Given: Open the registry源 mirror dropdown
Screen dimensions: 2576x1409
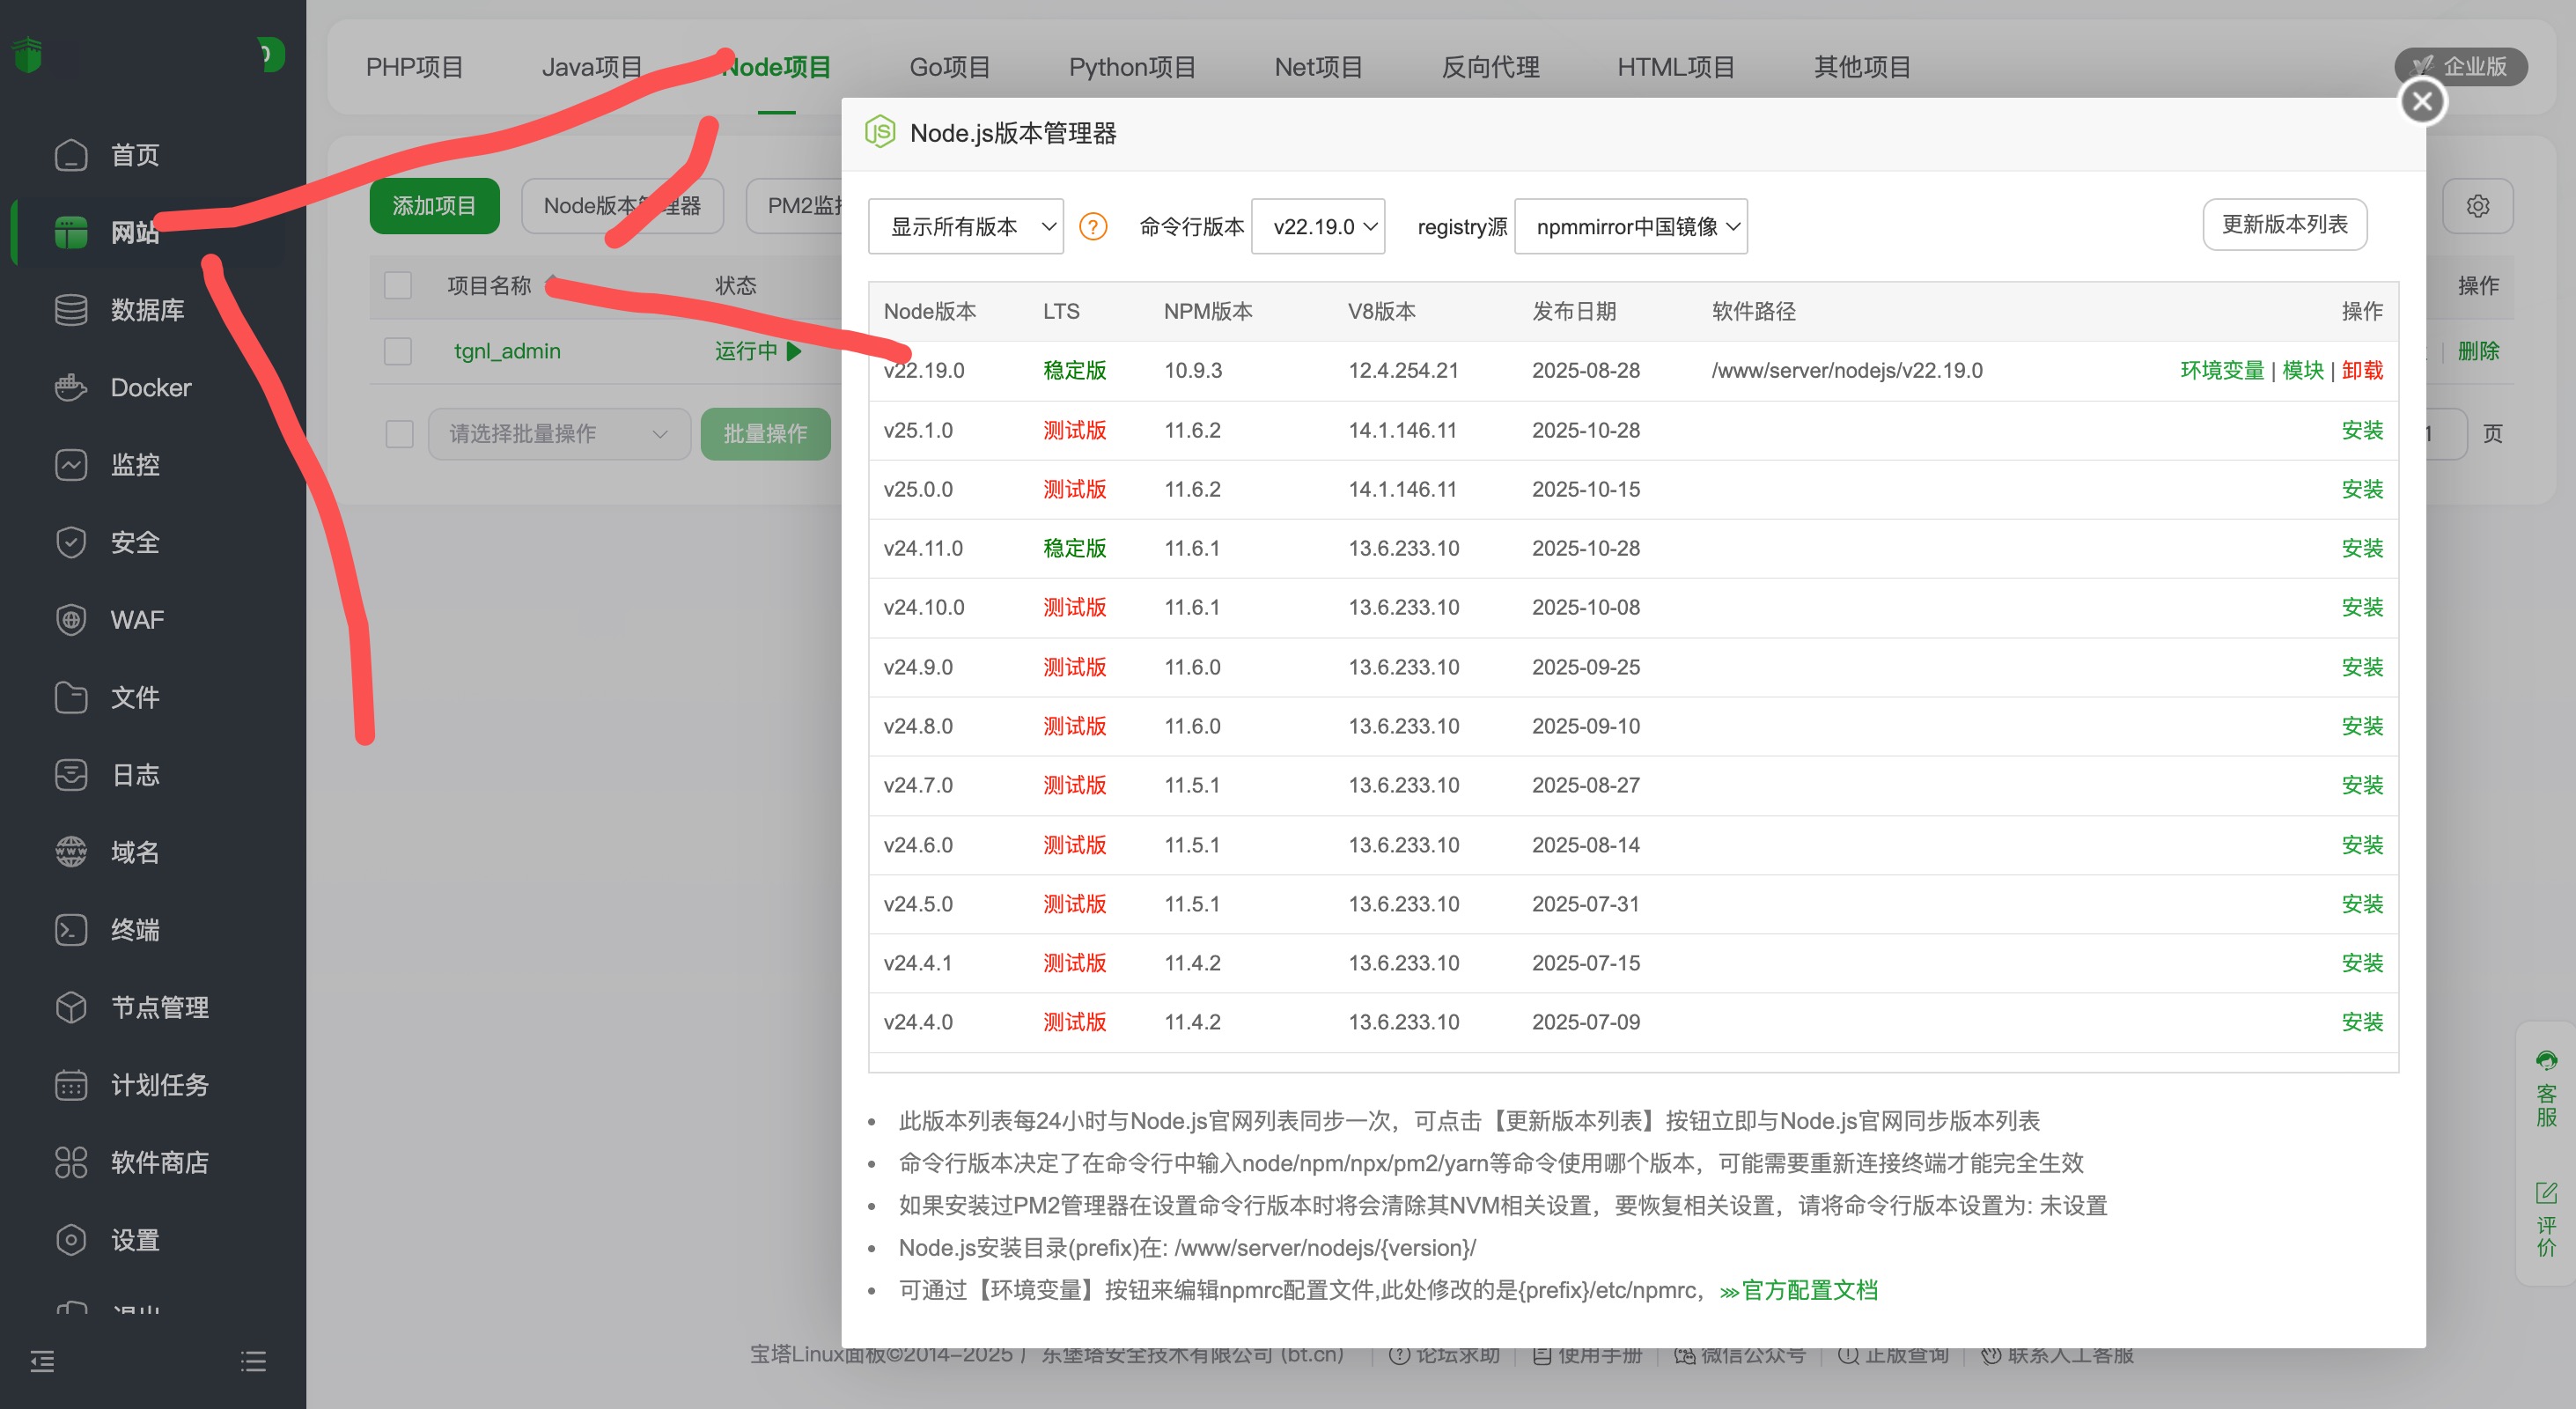Looking at the screenshot, I should (1630, 226).
